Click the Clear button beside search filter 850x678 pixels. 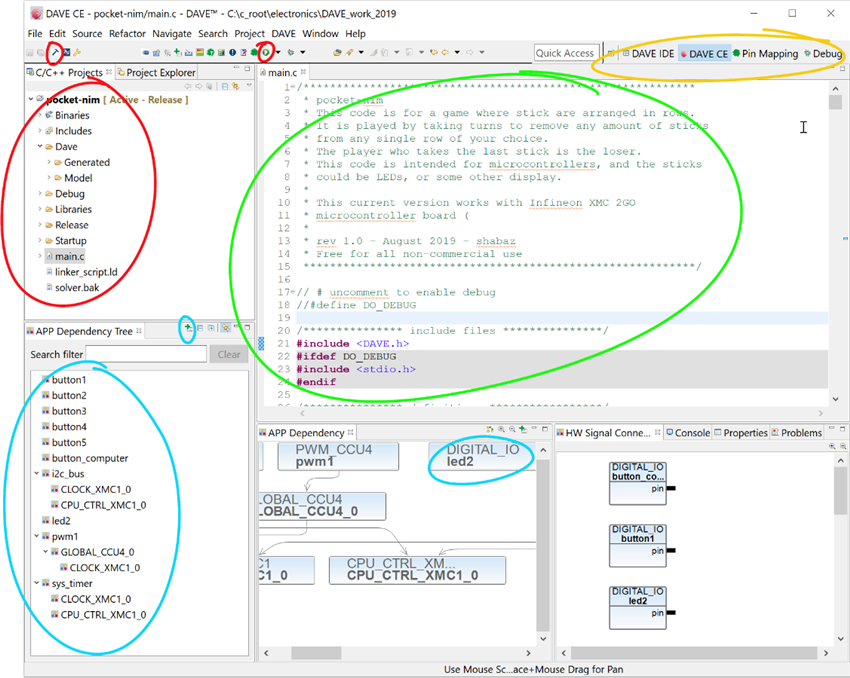229,354
